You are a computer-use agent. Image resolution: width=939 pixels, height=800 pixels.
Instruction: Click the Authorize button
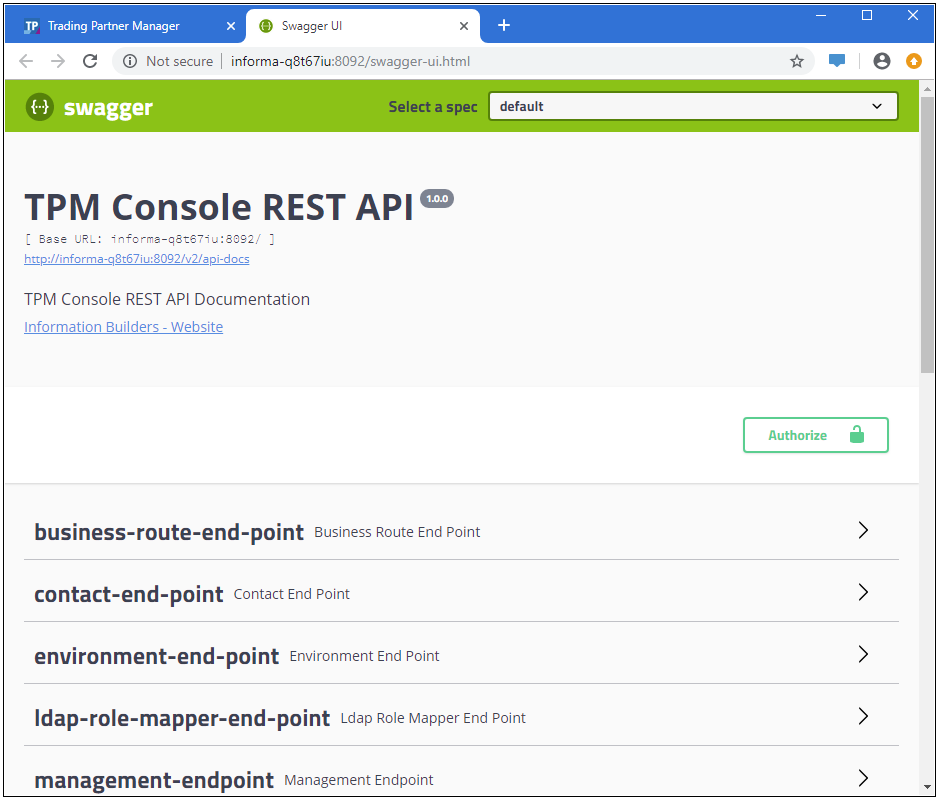[815, 435]
